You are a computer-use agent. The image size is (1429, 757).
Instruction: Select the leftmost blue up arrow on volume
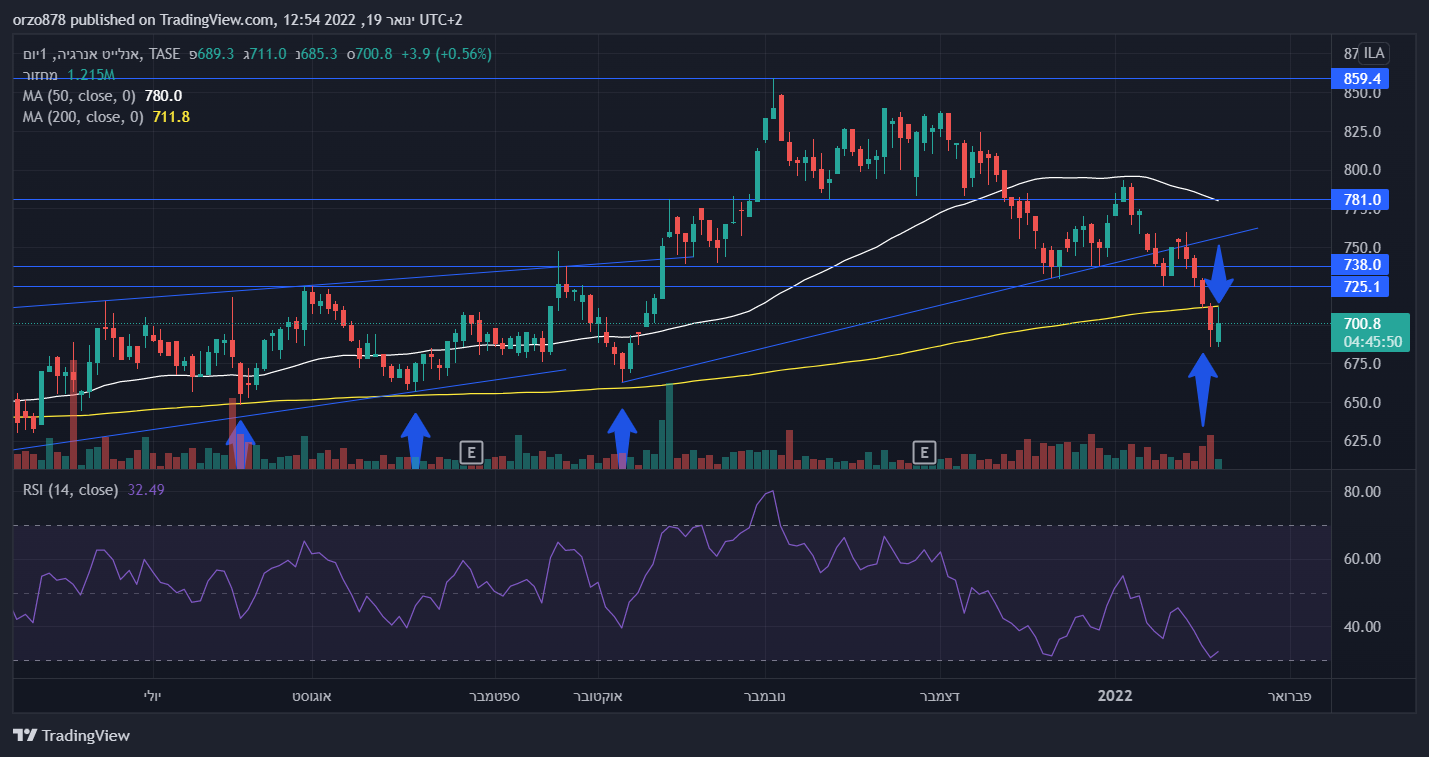click(240, 443)
